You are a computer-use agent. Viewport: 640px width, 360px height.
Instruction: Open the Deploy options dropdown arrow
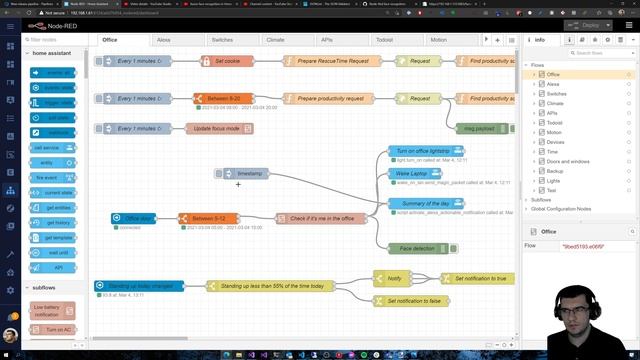pos(608,25)
